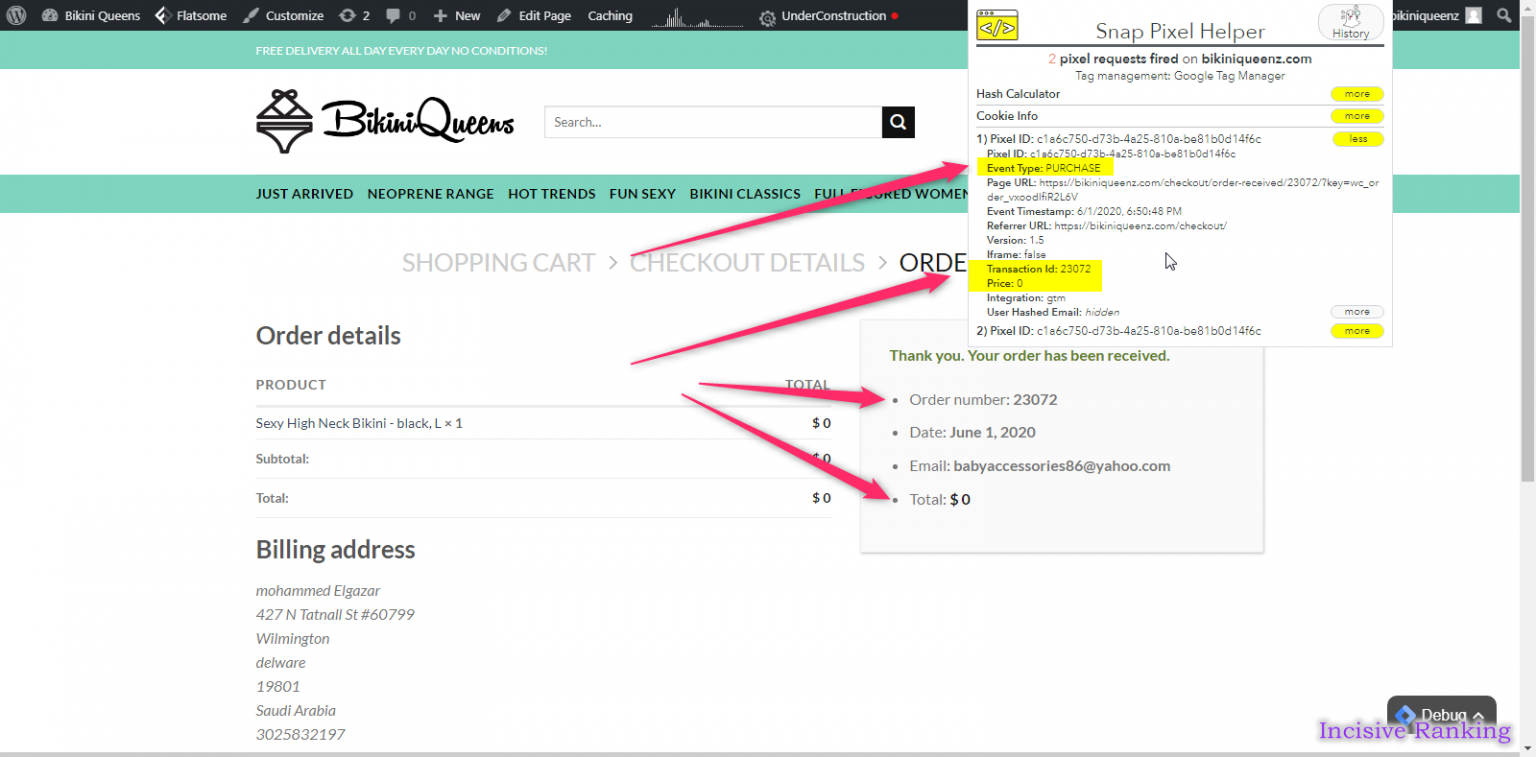Go to SHOPPING CART breadcrumb step
Screen dimensions: 1536x757
pos(498,263)
